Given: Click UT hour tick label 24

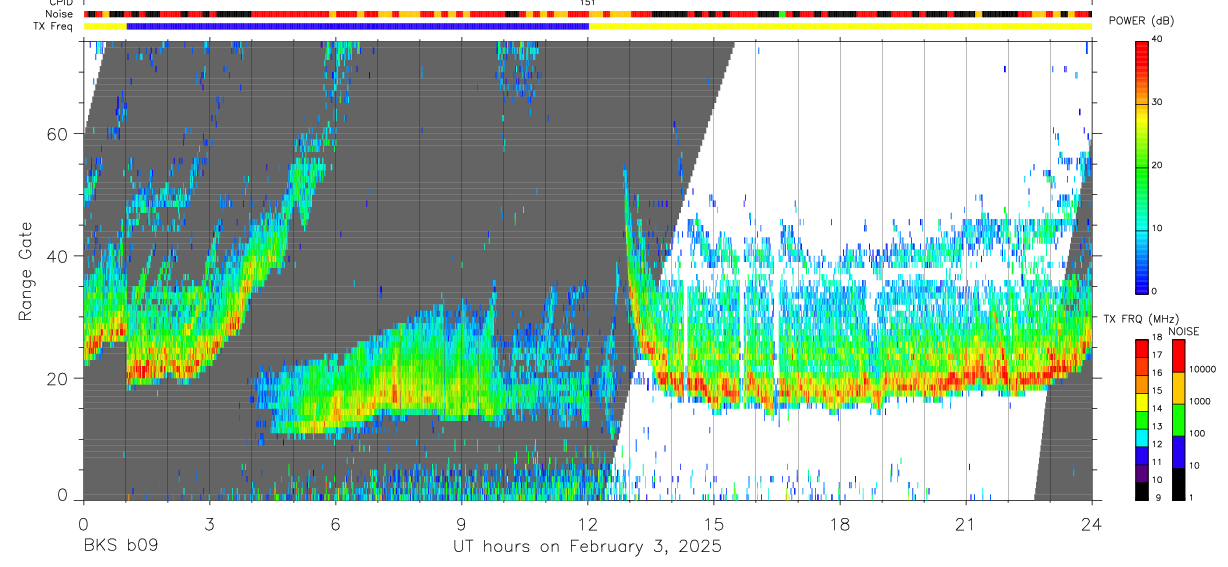Looking at the screenshot, I should point(1092,524).
